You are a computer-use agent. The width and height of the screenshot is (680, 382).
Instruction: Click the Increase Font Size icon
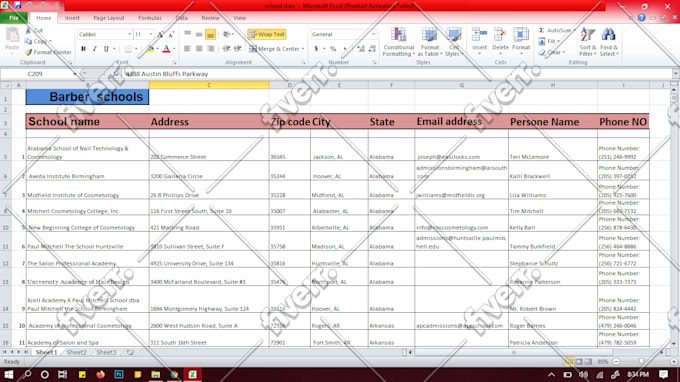161,34
